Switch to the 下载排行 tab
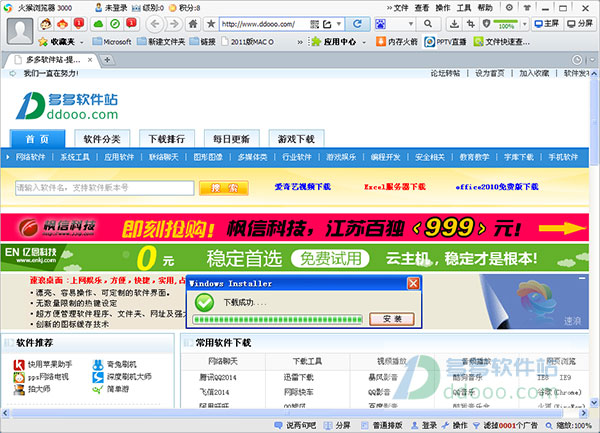600x433 pixels. coord(167,139)
